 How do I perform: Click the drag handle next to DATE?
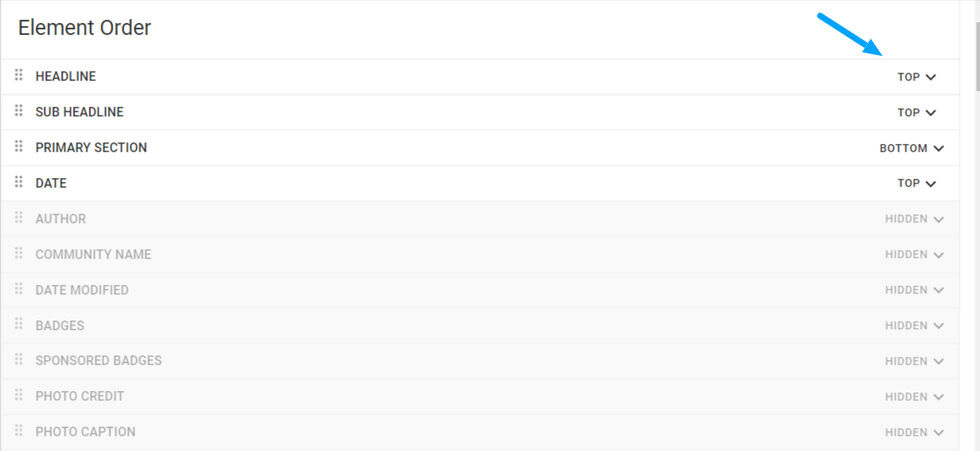point(18,183)
